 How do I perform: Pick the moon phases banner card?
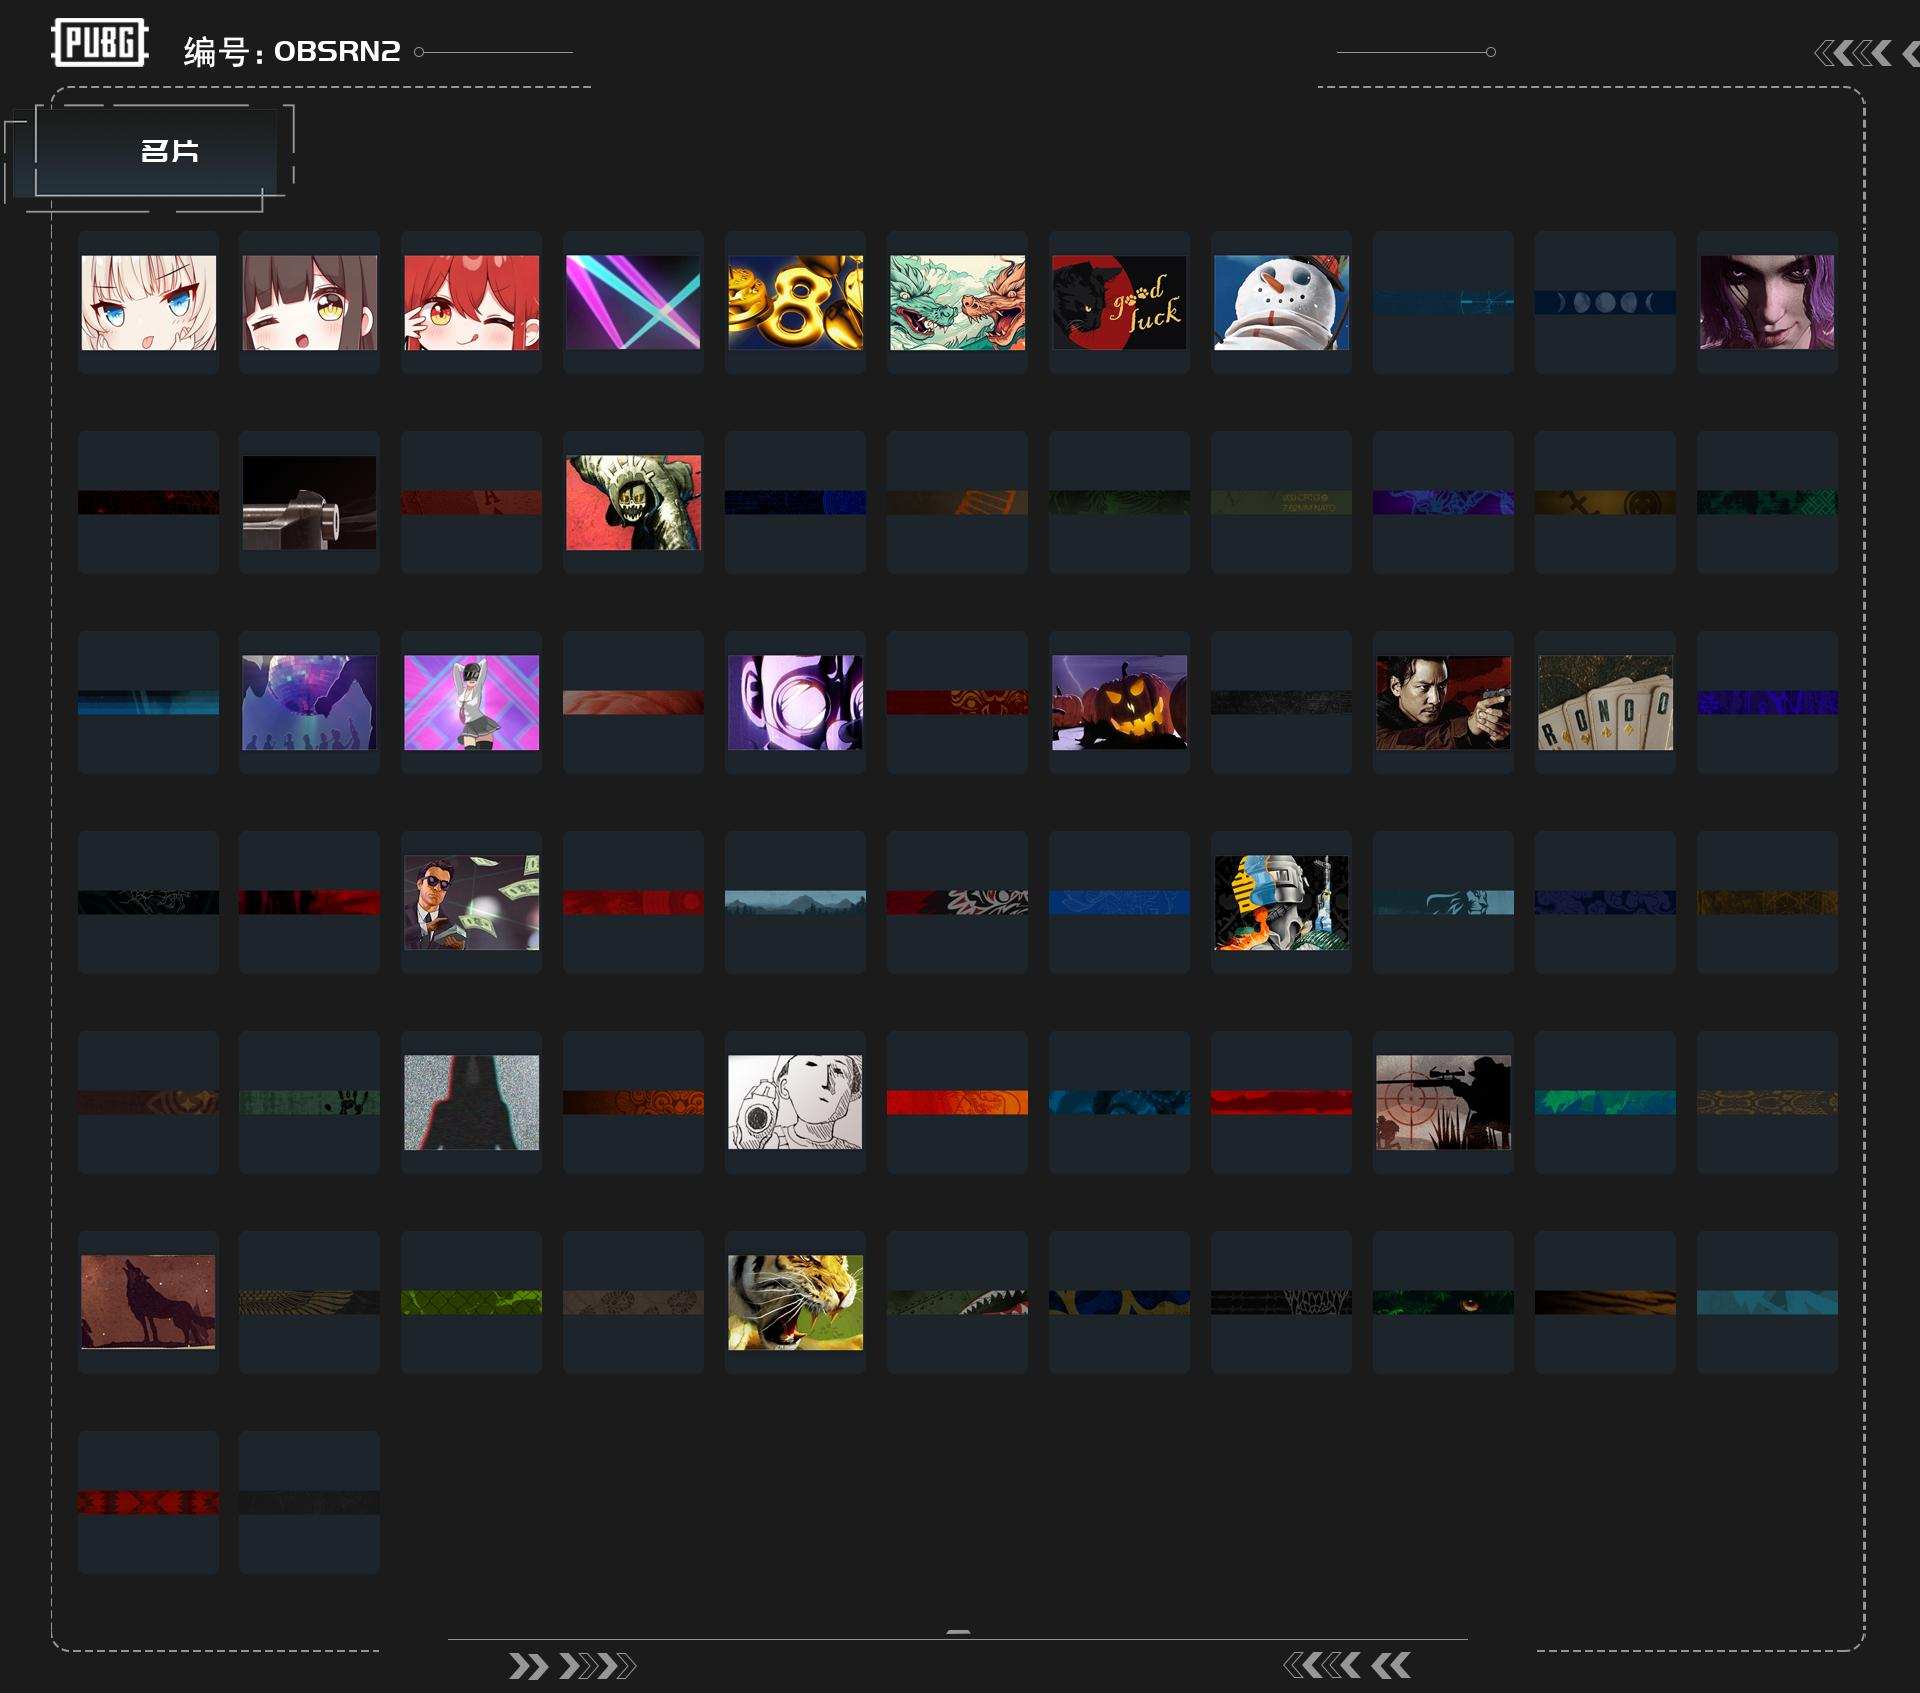(x=1606, y=302)
